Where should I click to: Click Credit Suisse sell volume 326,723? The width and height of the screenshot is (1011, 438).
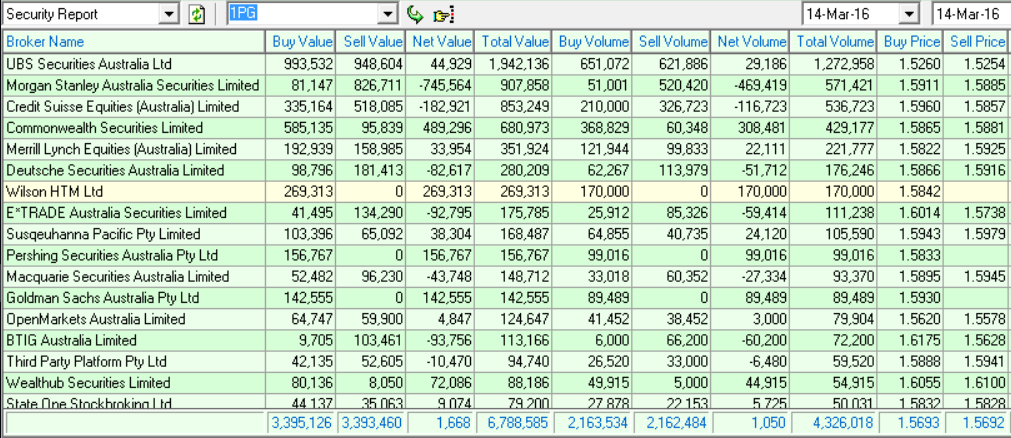coord(683,107)
